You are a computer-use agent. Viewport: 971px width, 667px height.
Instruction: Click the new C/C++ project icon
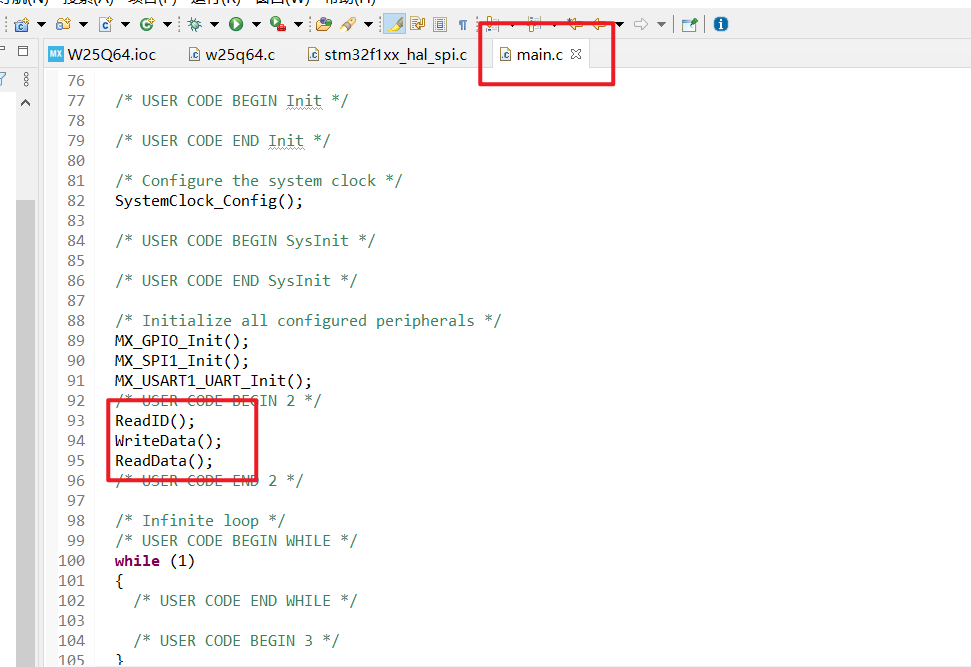tap(22, 25)
